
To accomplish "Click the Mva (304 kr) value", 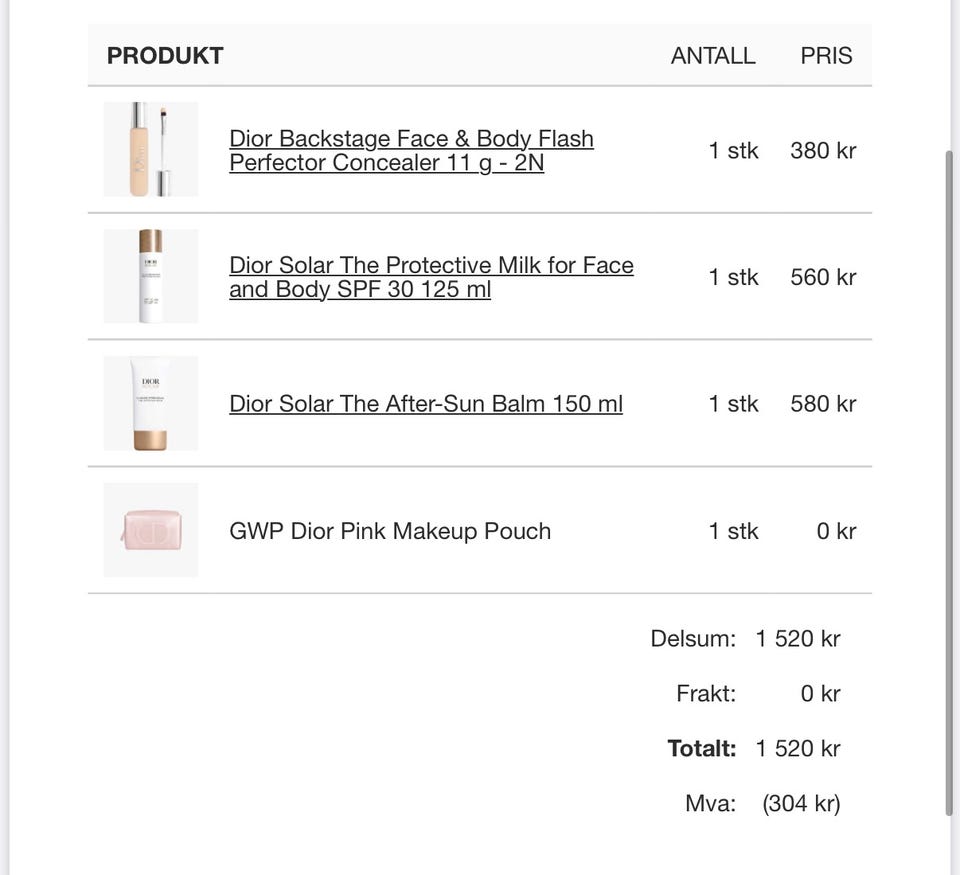I will [x=801, y=803].
